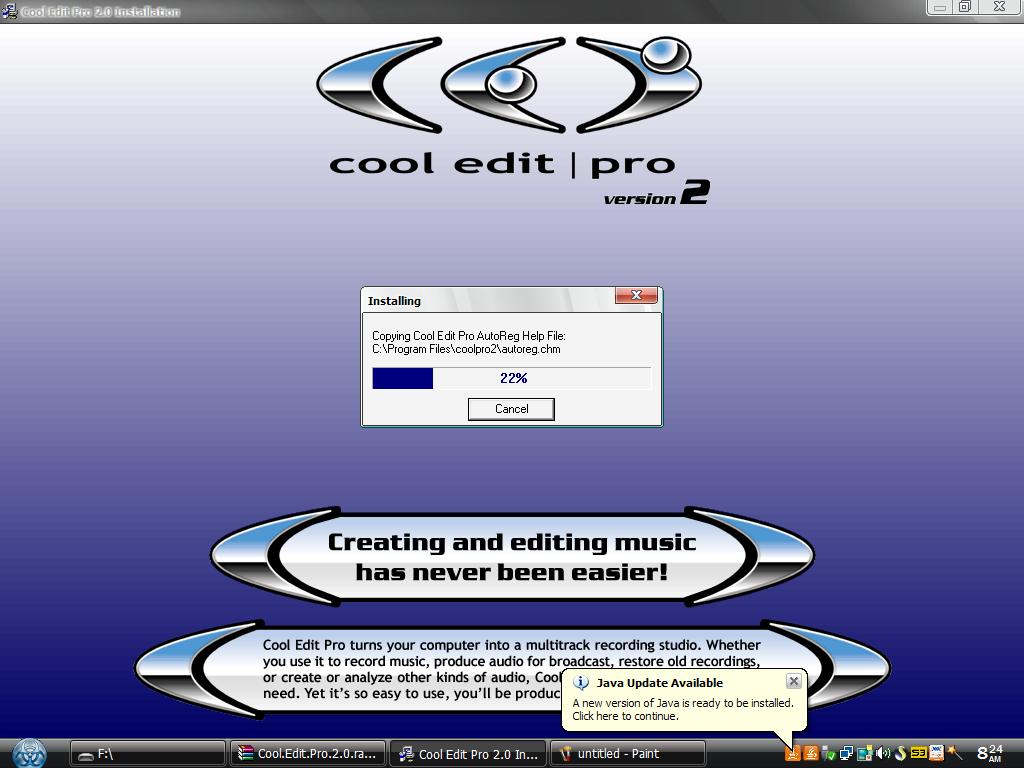Switch to the F:\ taskbar window

click(x=148, y=754)
